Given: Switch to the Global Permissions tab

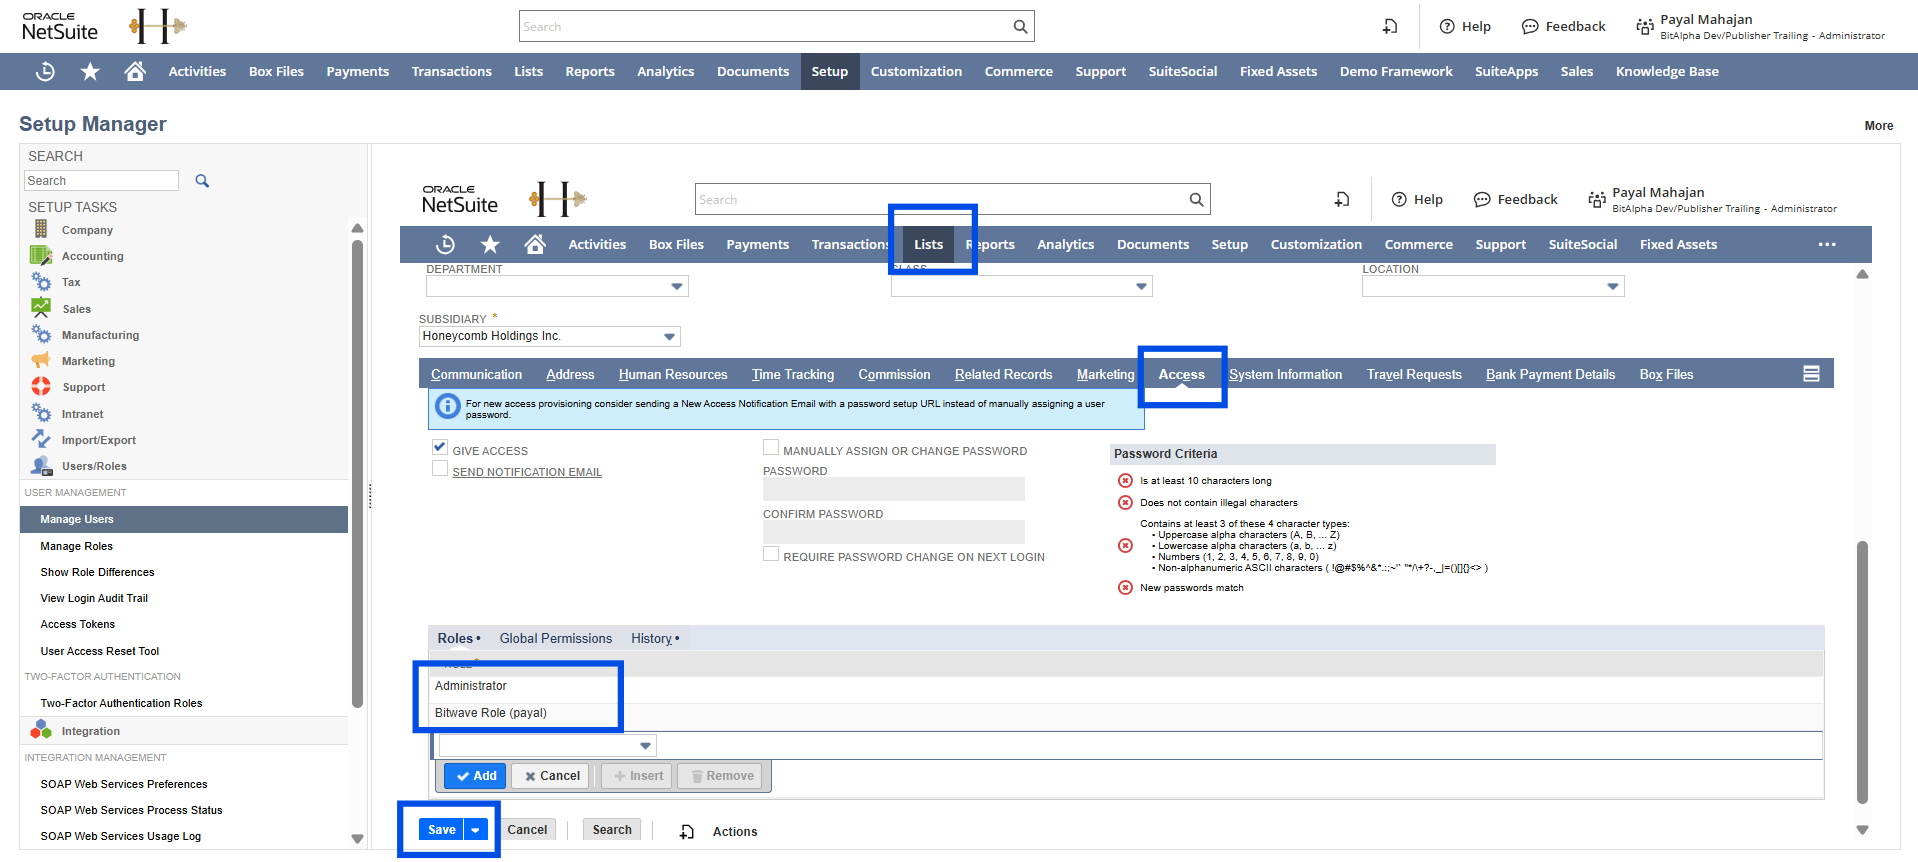Looking at the screenshot, I should pyautogui.click(x=556, y=639).
